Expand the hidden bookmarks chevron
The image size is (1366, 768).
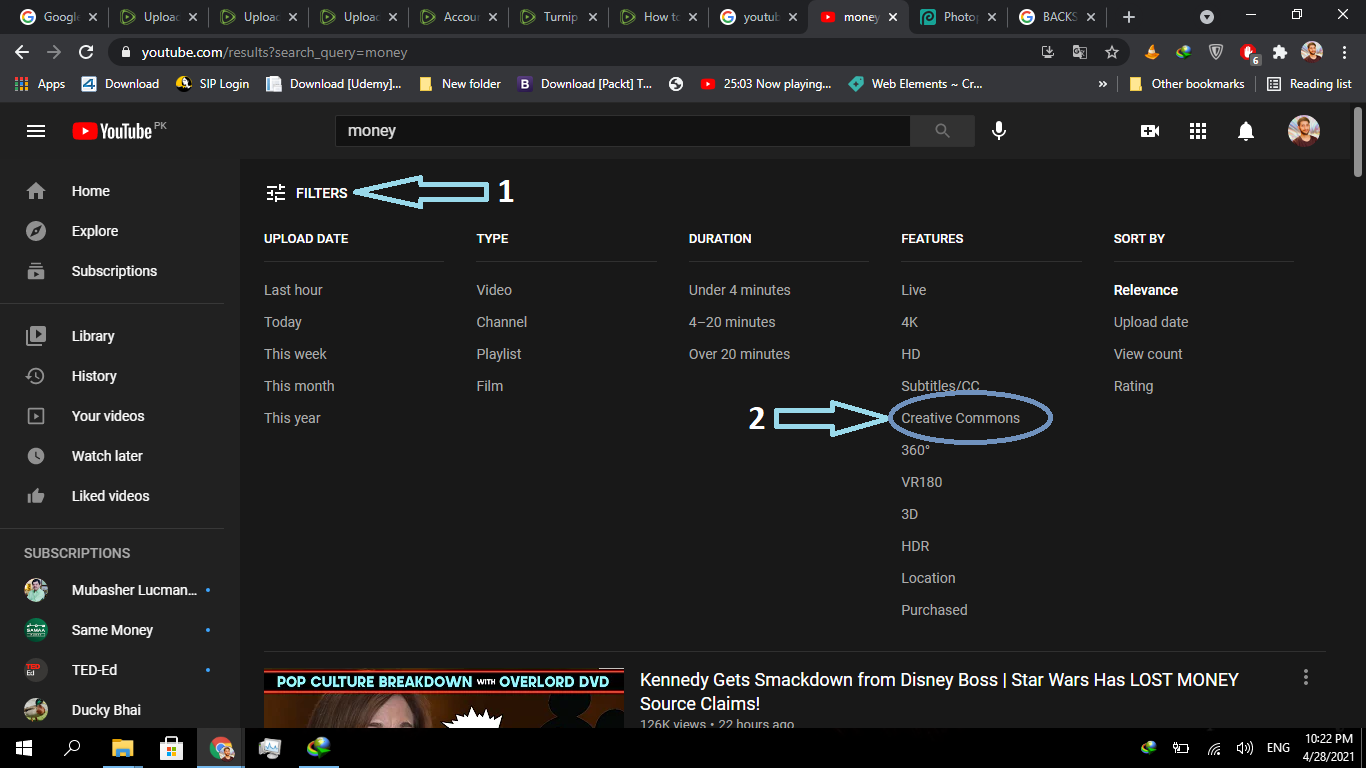coord(1103,84)
